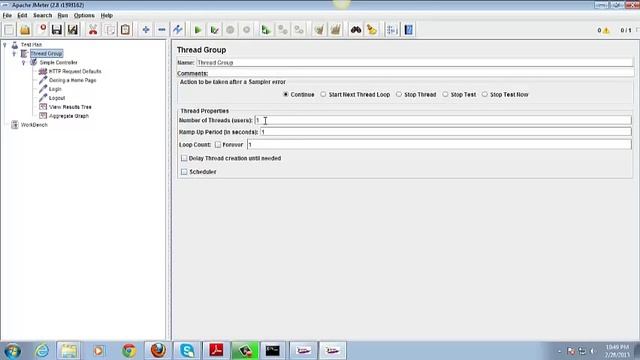Screen dimensions: 640x360
Task: Click the Number of Threads field
Action: click(443, 120)
